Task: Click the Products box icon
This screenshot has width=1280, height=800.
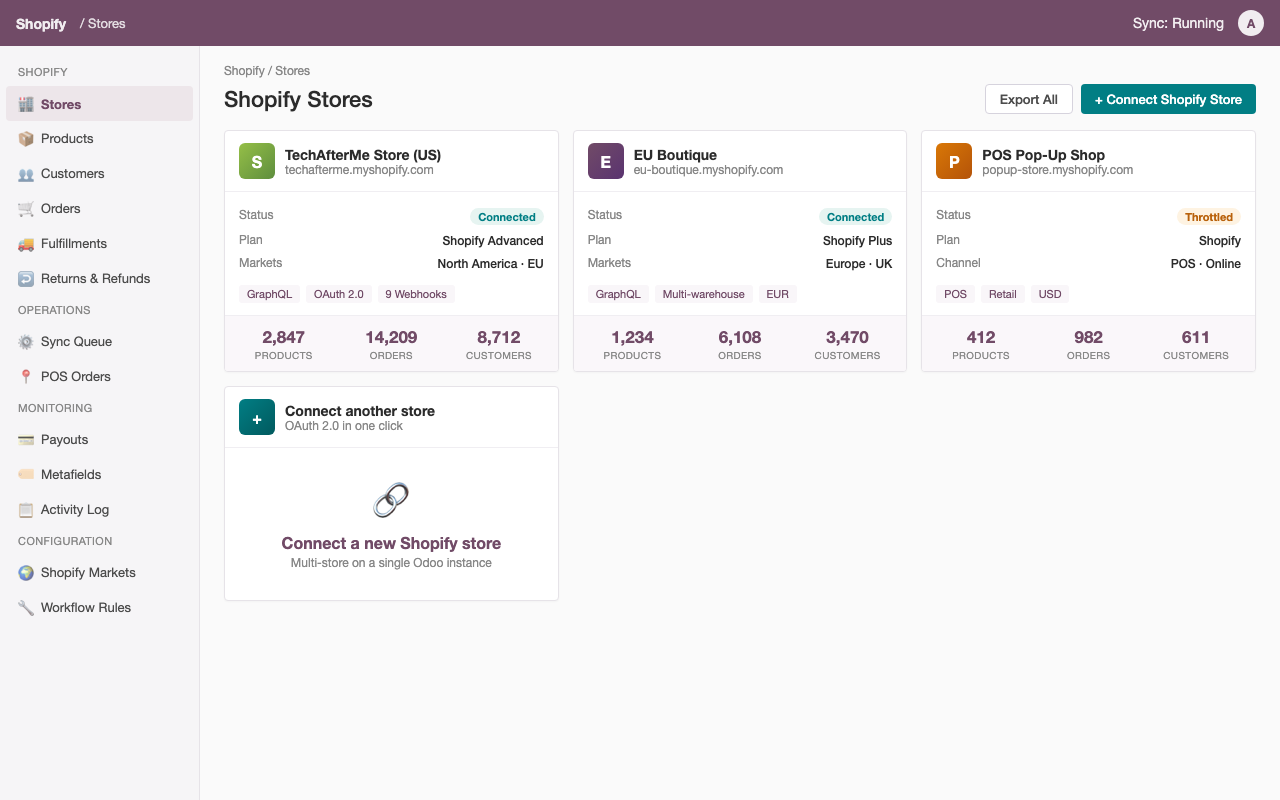Action: coord(26,139)
